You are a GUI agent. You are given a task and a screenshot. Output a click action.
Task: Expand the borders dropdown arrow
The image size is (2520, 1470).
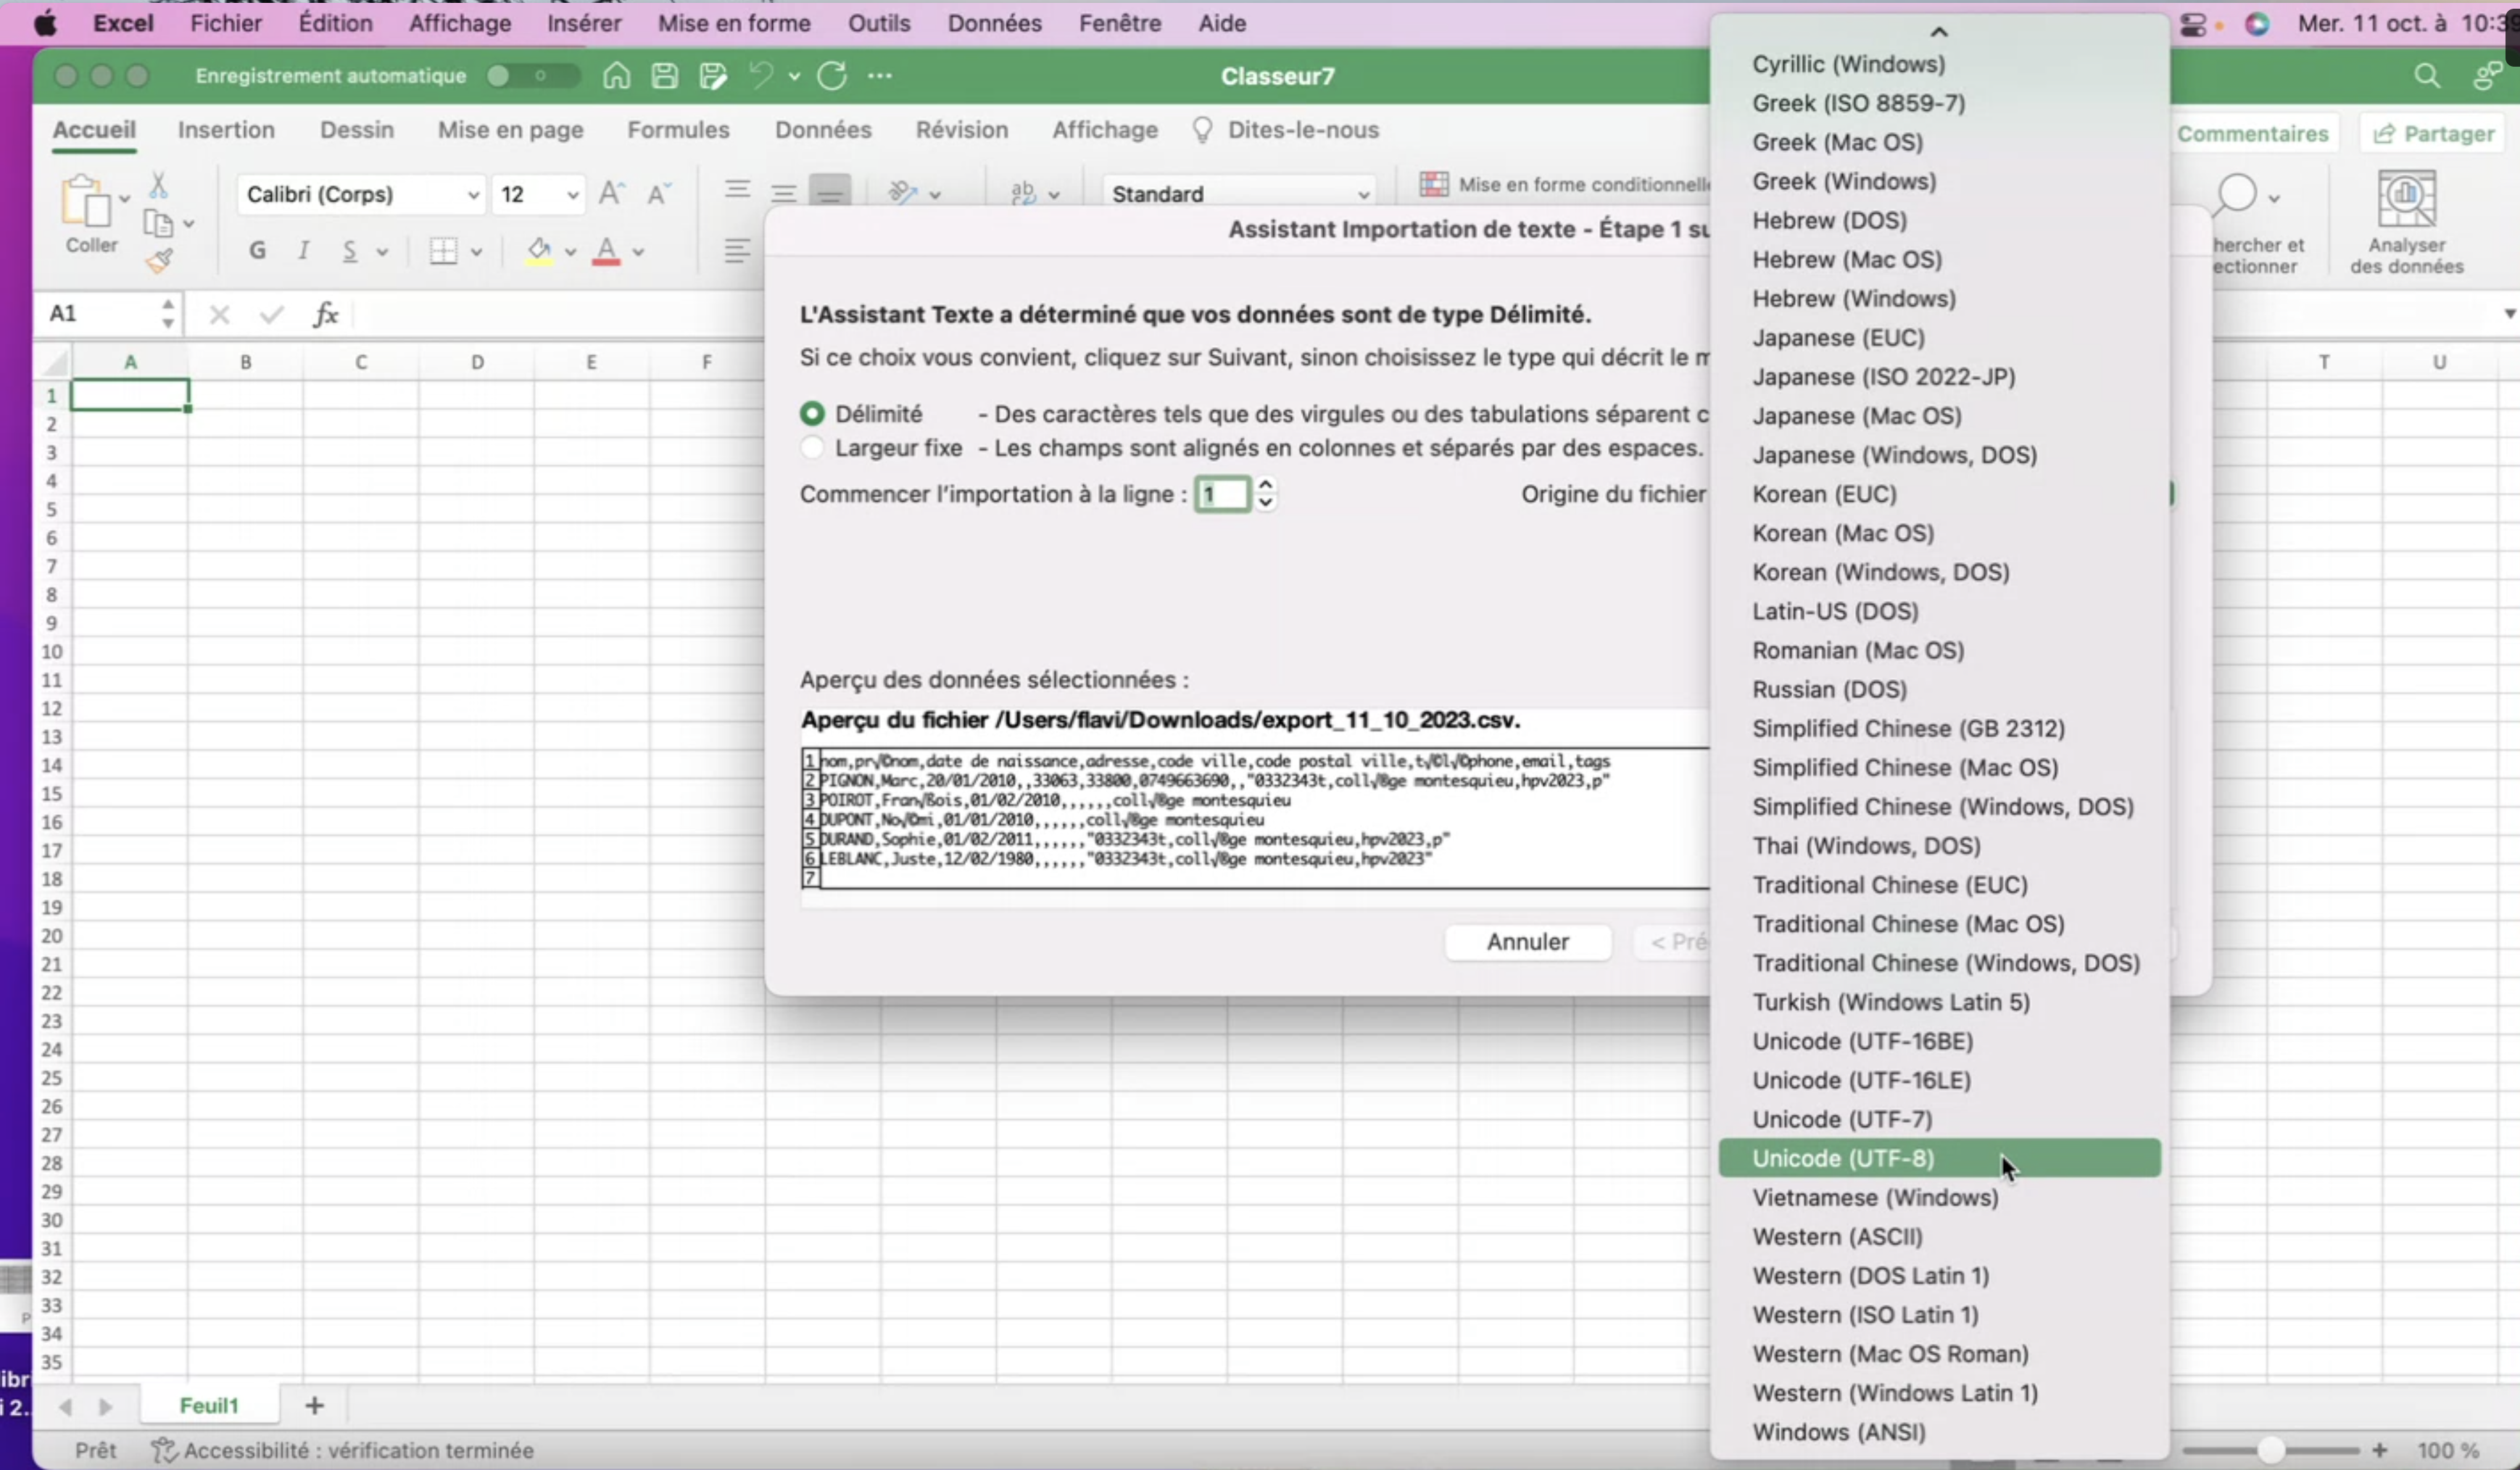[476, 252]
